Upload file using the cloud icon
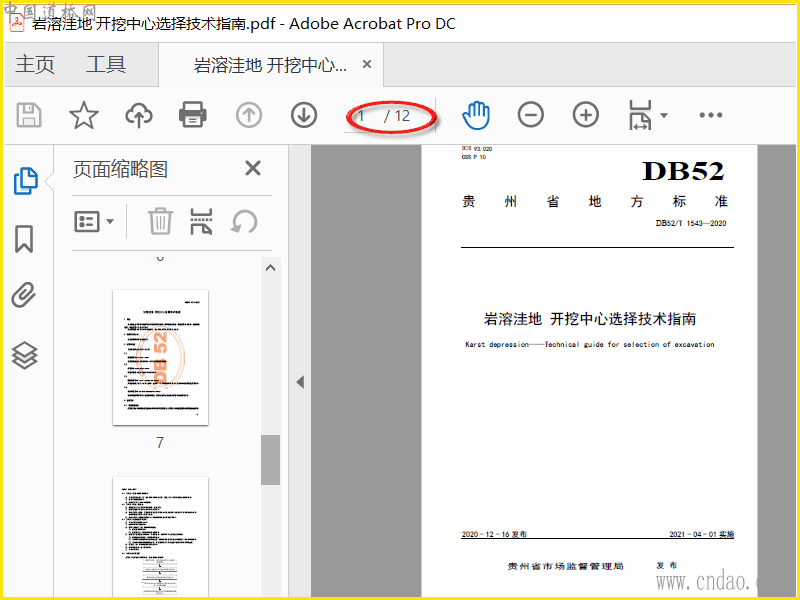The height and width of the screenshot is (600, 800). 139,115
